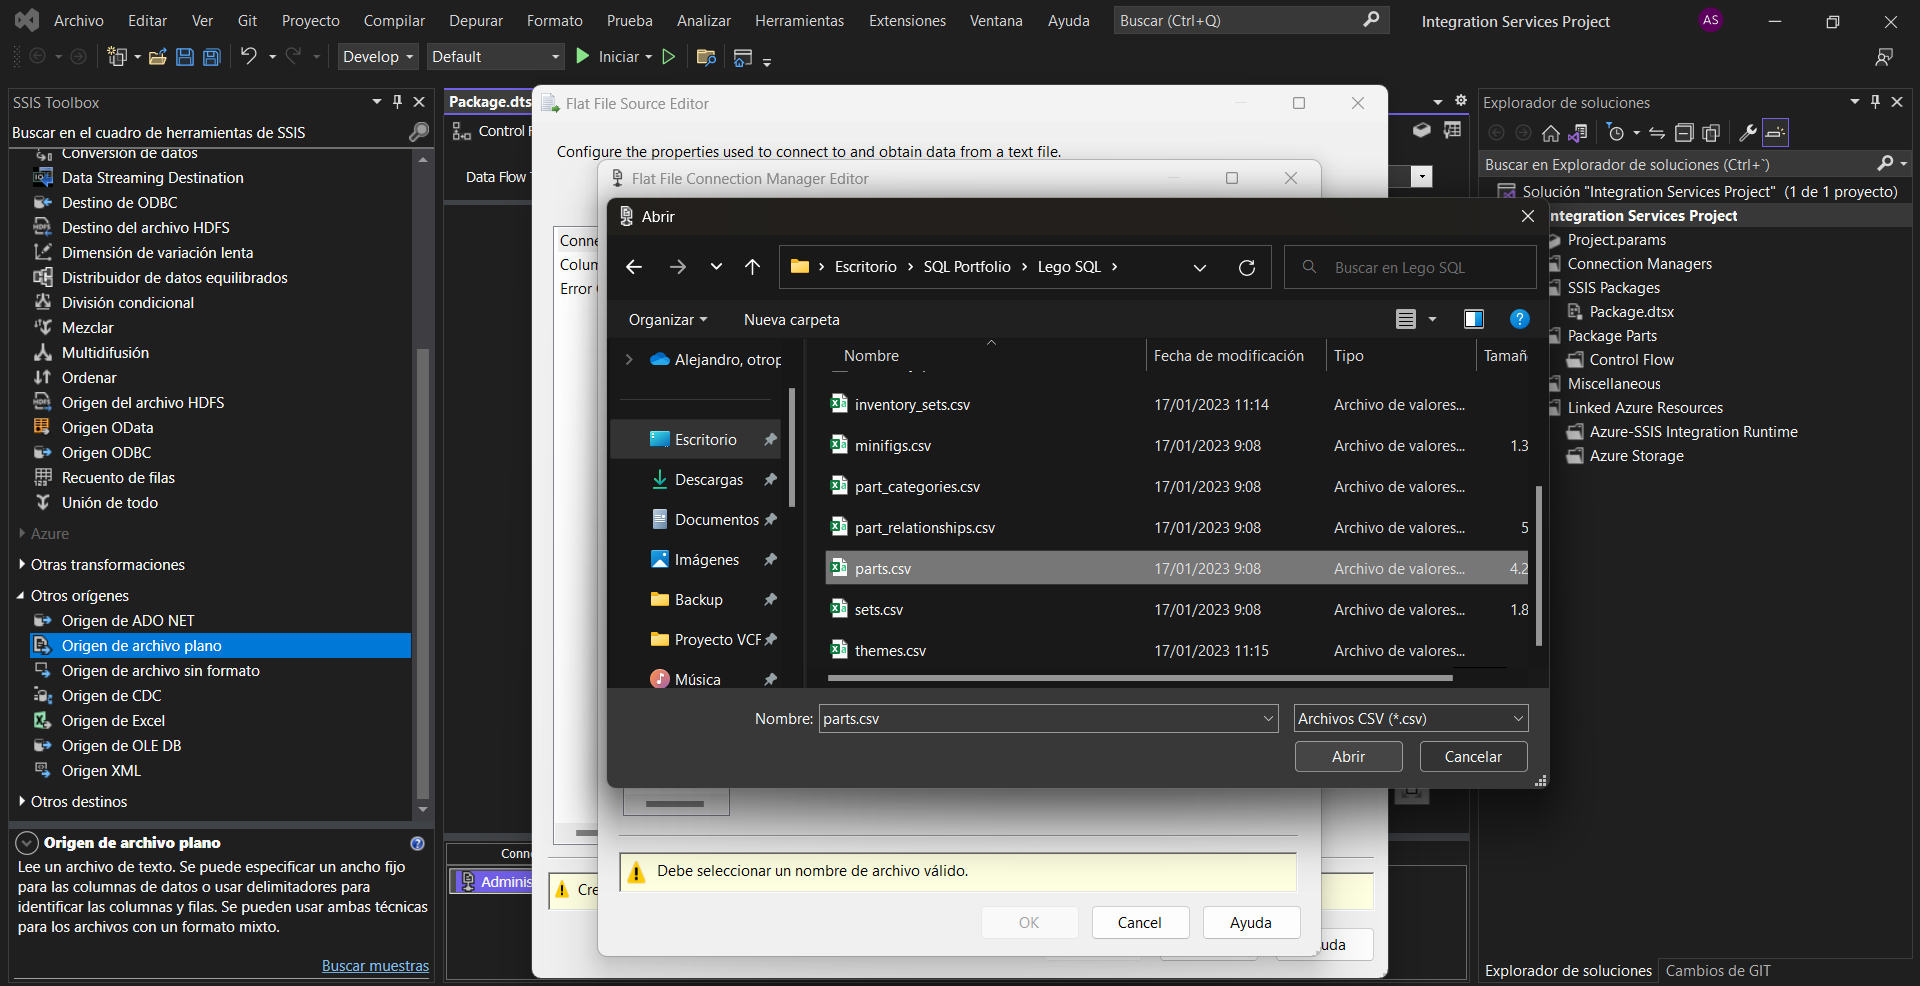Screen dimensions: 1920x986
Task: Click the Abrir button
Action: (x=1347, y=757)
